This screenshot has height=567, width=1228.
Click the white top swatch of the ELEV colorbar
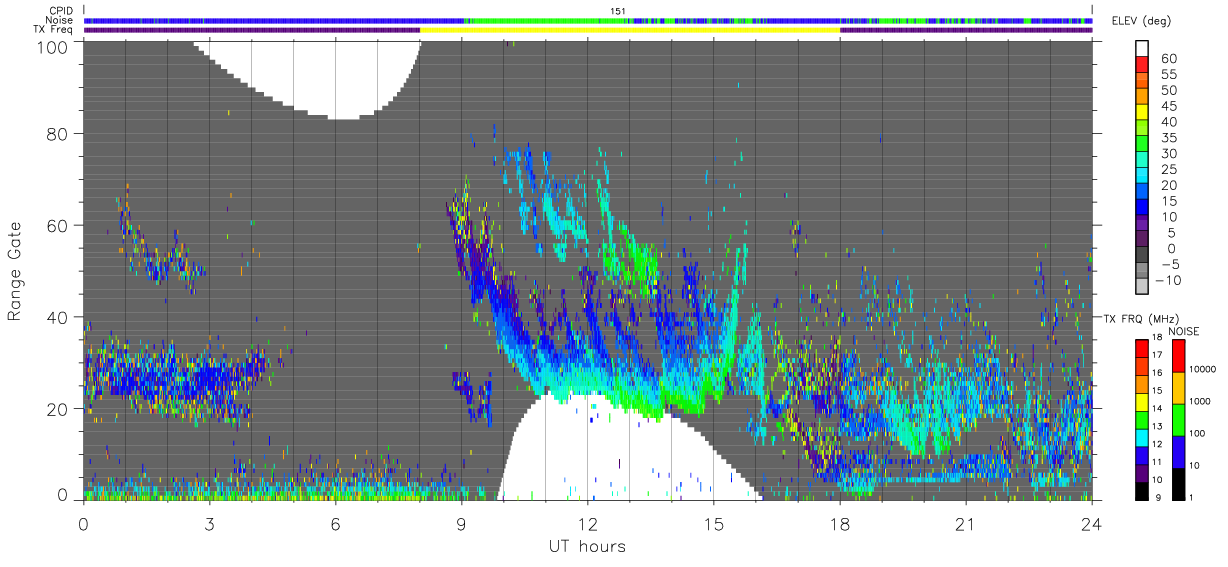[x=1144, y=49]
